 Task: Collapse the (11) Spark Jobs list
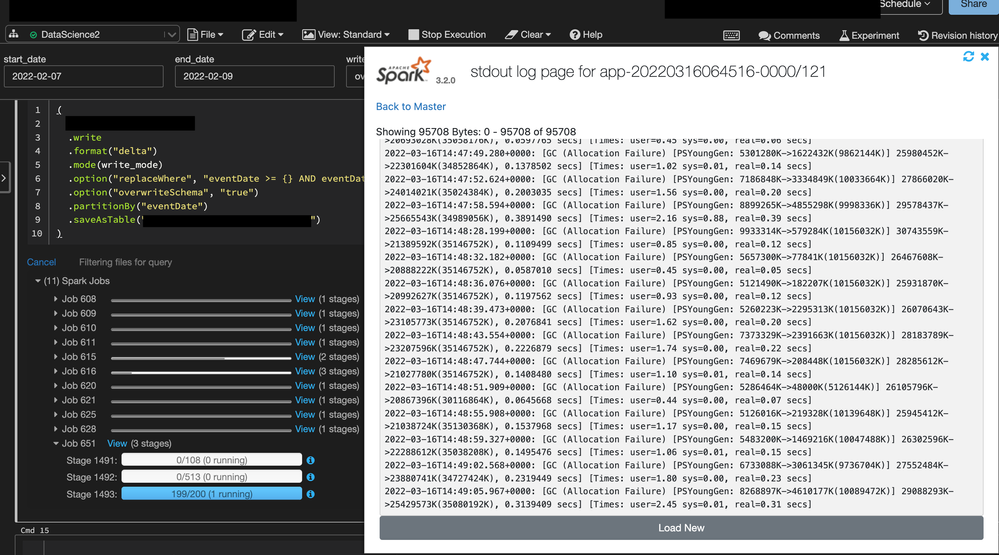click(38, 281)
